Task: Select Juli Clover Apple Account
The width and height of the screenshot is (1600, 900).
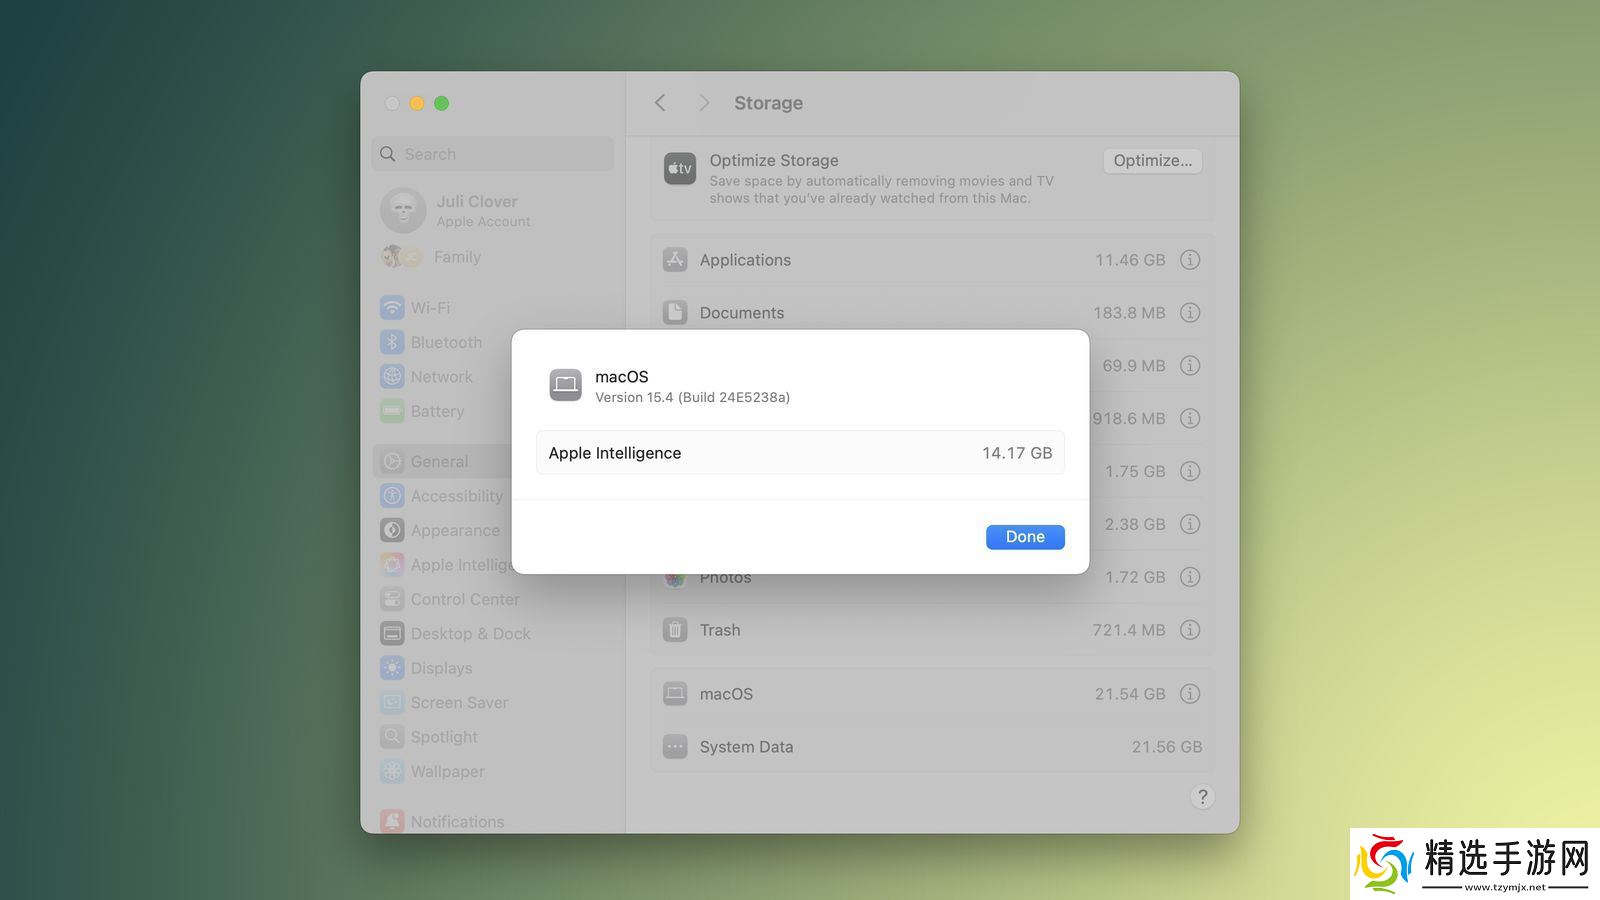Action: pos(476,210)
